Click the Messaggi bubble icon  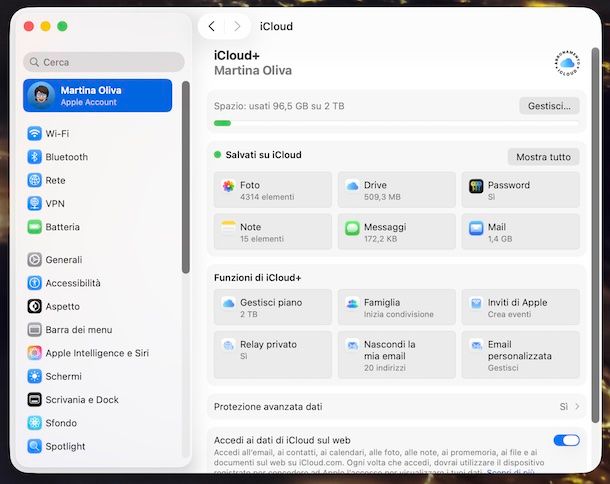click(352, 228)
